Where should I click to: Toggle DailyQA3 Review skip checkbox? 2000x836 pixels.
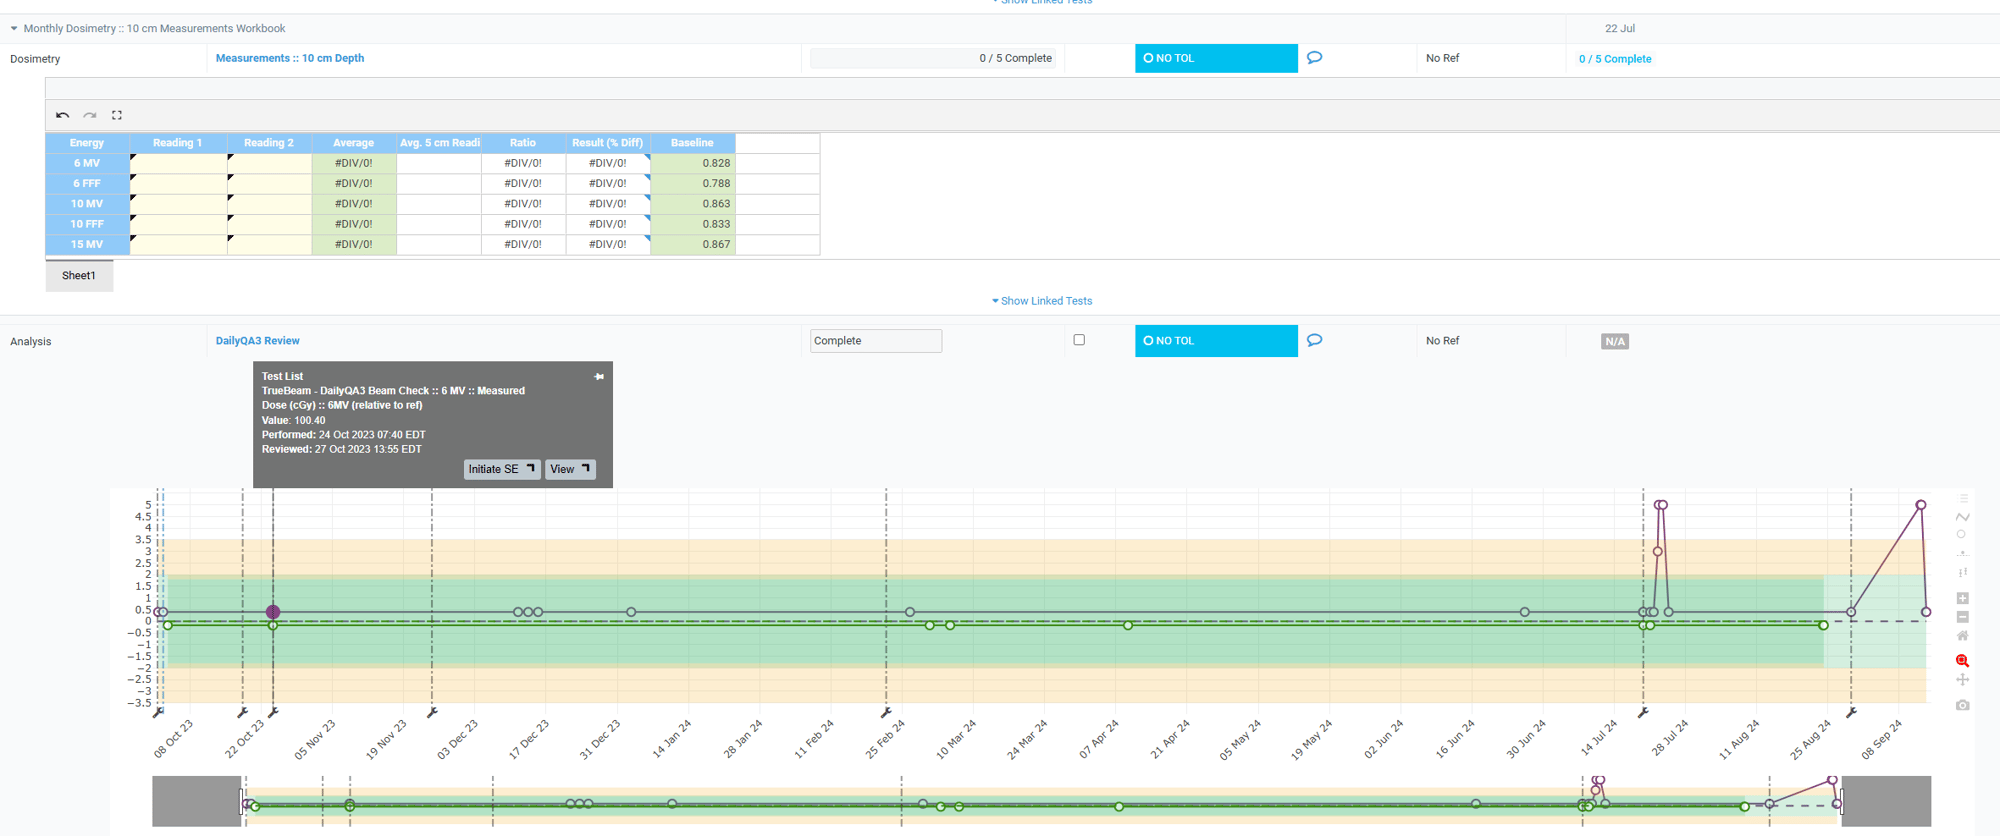coord(1079,340)
